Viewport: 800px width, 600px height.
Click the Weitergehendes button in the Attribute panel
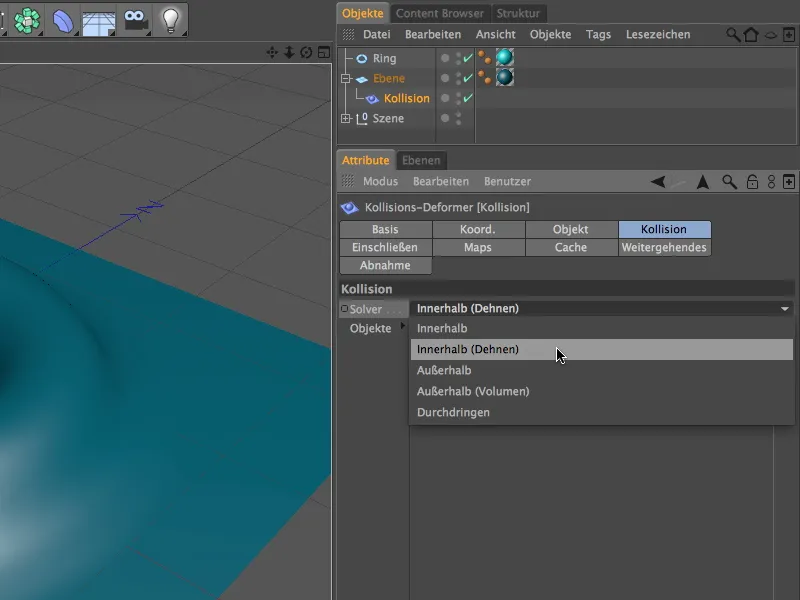(x=663, y=247)
